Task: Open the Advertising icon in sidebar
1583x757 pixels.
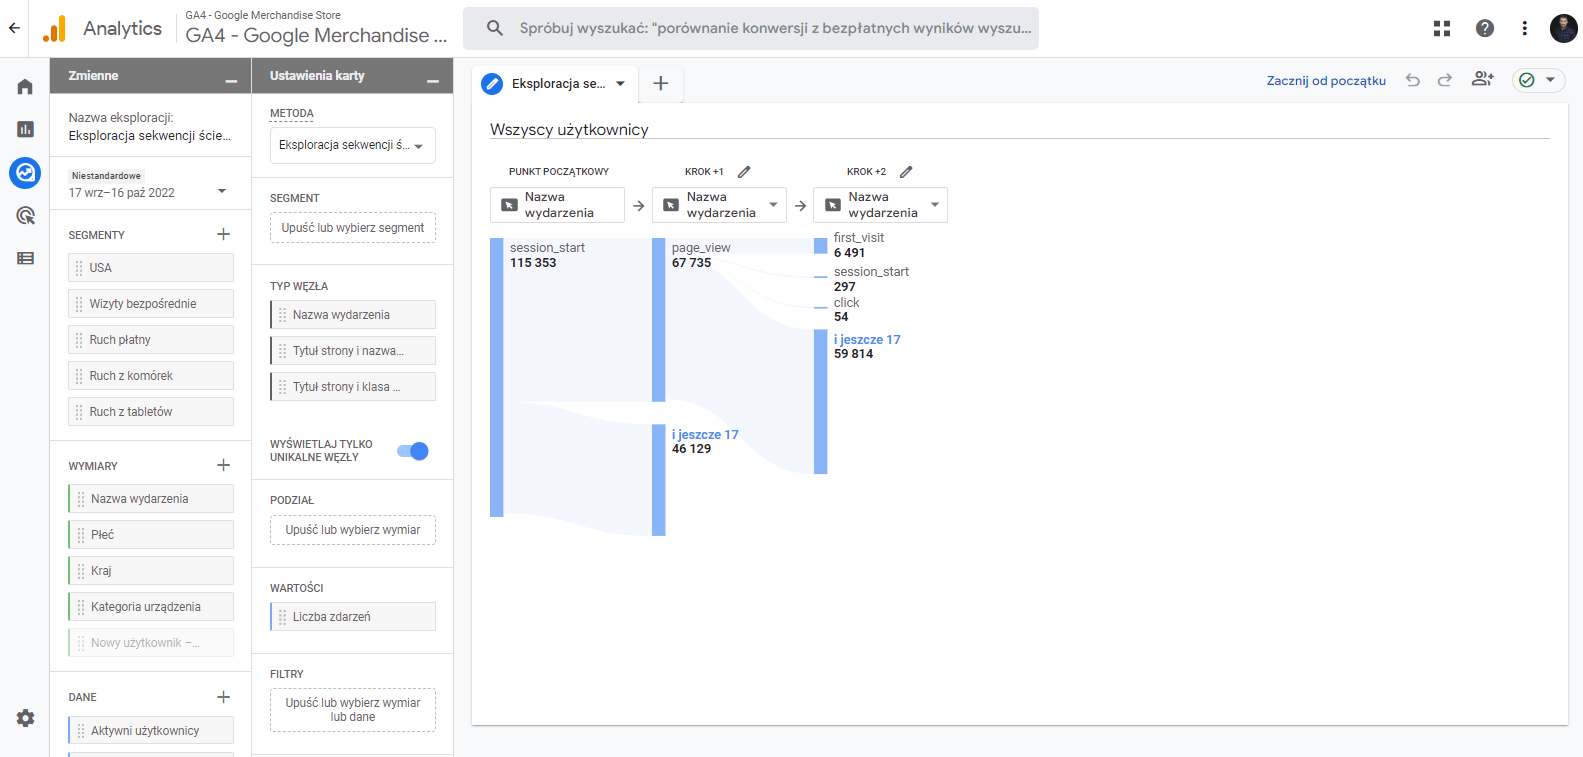Action: pyautogui.click(x=25, y=216)
